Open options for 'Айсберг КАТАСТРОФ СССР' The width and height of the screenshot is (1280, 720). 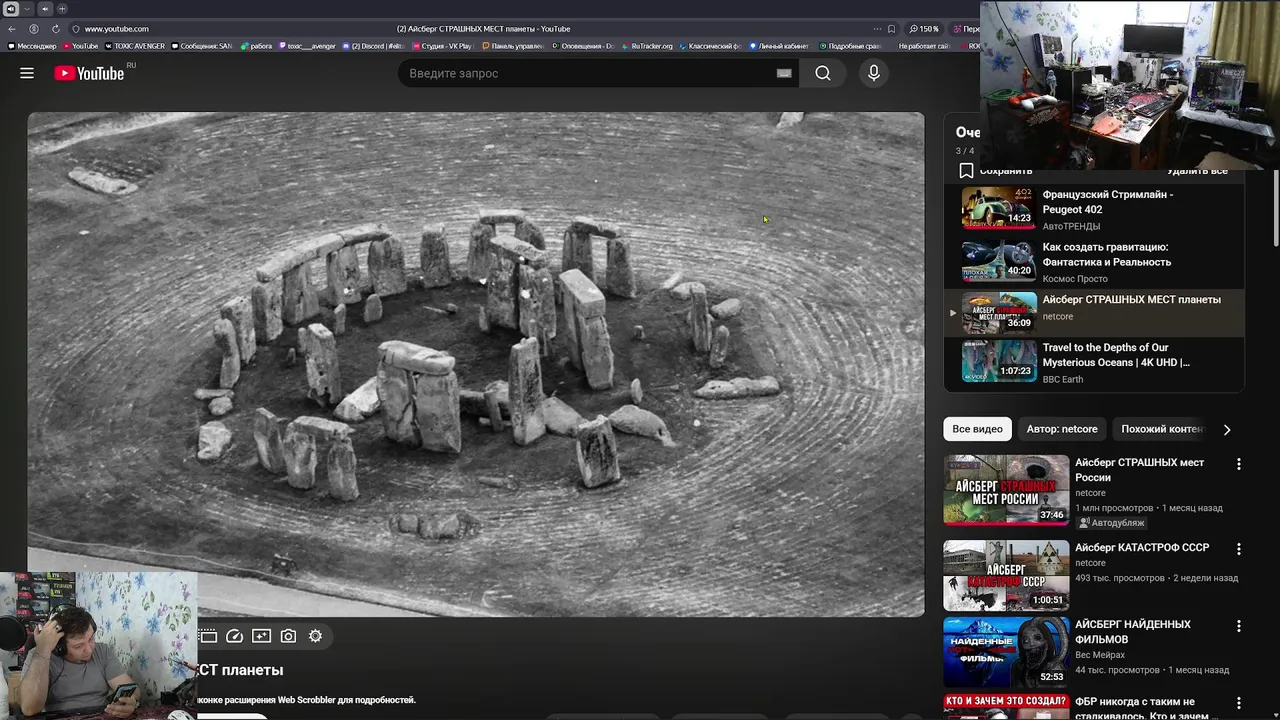click(1238, 549)
